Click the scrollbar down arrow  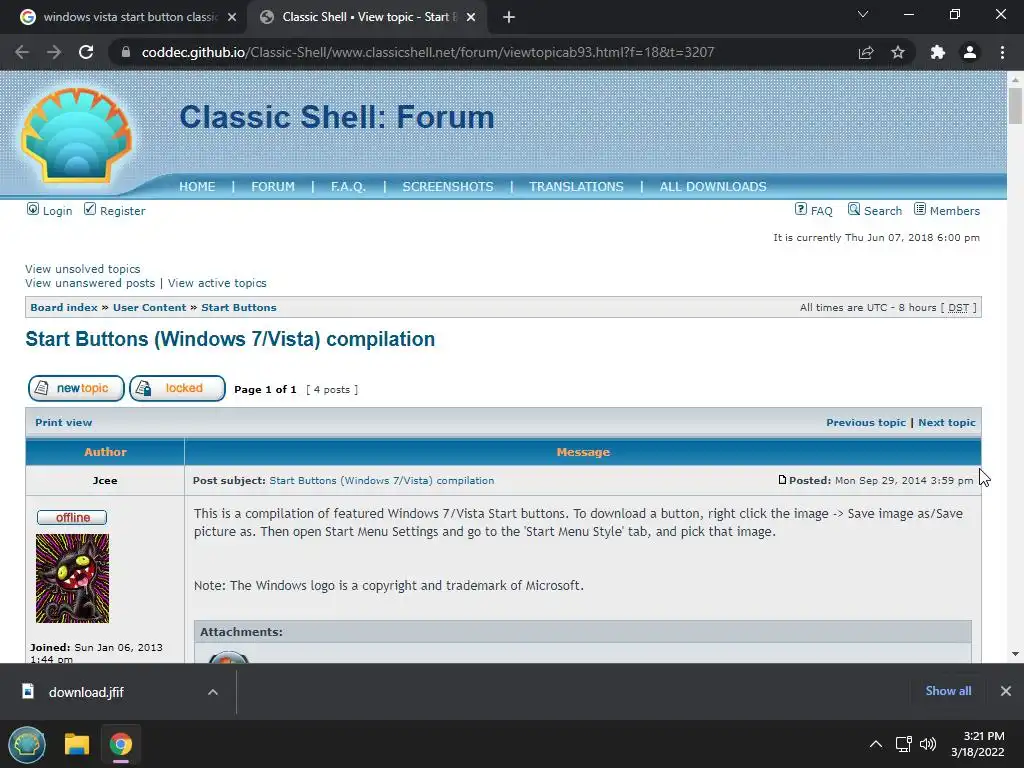point(1015,654)
